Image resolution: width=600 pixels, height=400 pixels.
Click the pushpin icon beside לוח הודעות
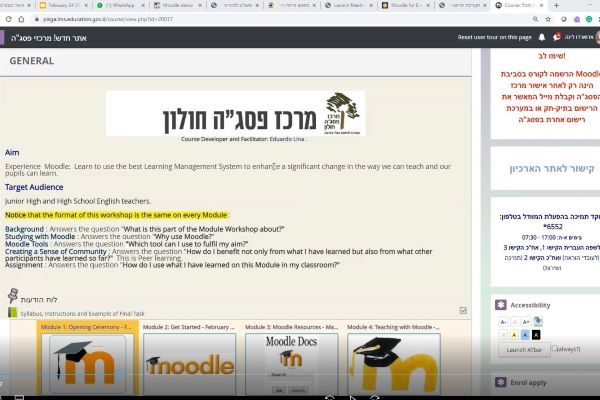pyautogui.click(x=13, y=296)
